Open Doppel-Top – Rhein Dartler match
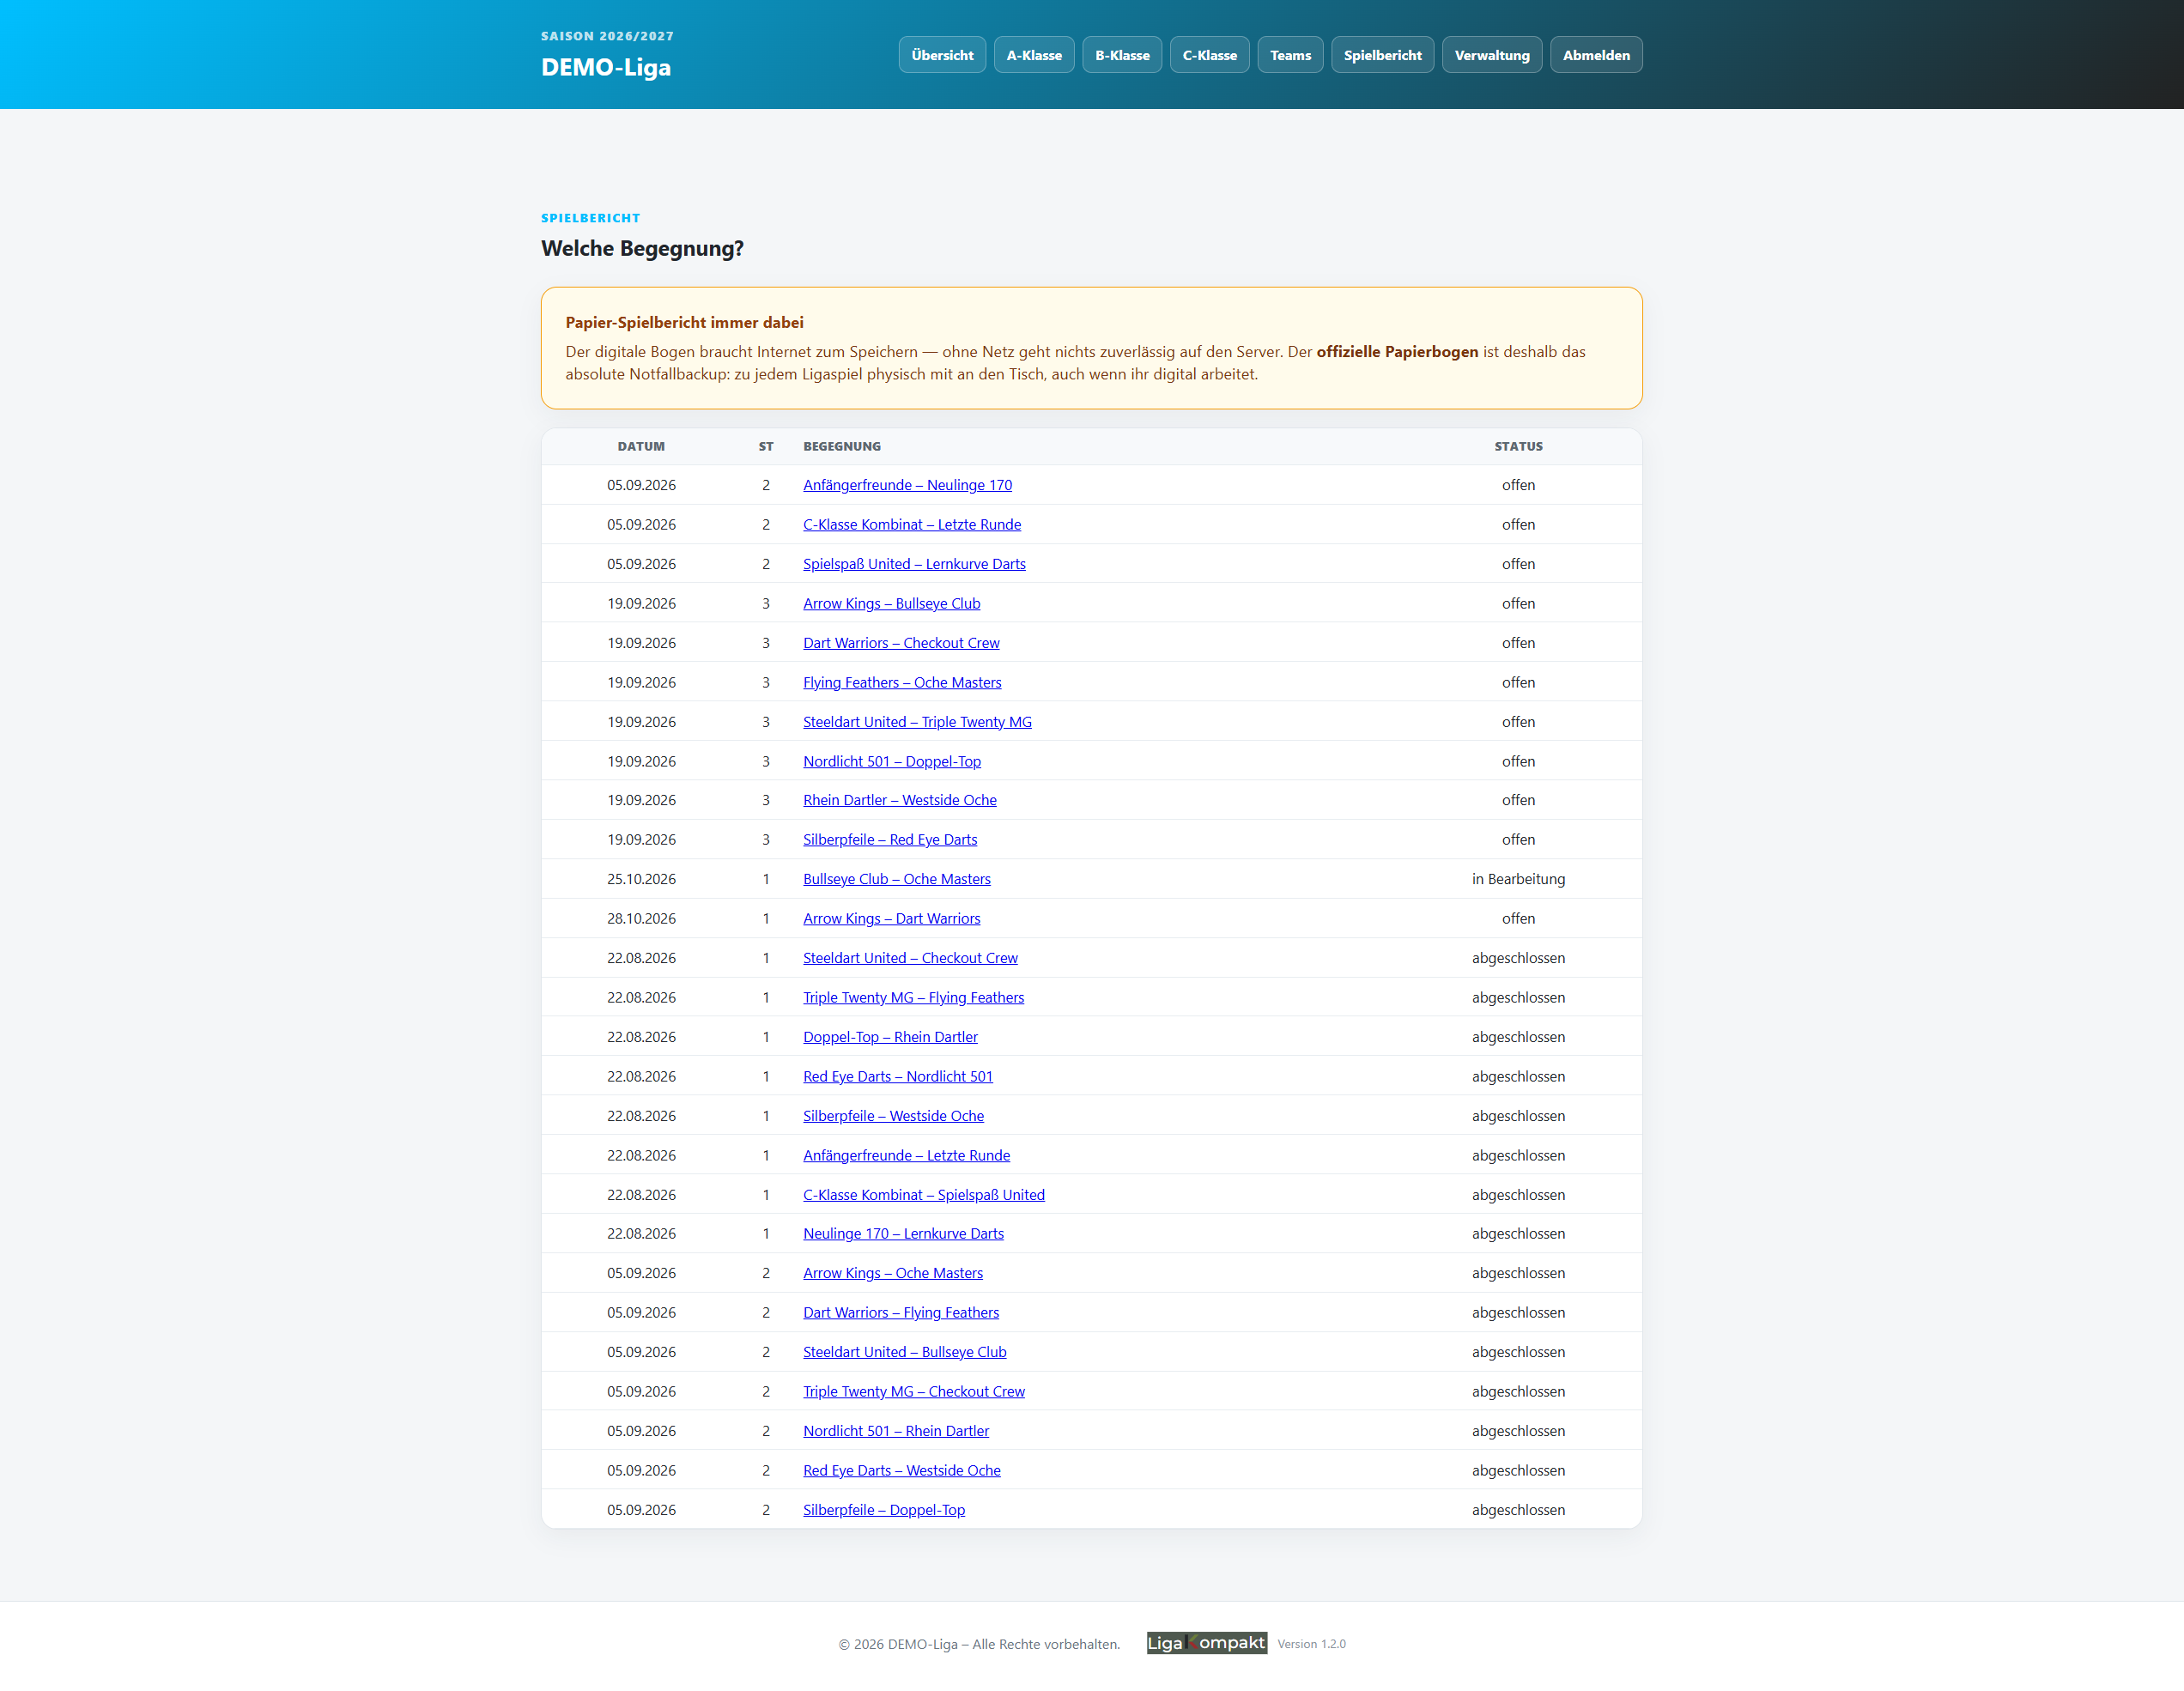Viewport: 2184px width, 1691px height. (890, 1037)
